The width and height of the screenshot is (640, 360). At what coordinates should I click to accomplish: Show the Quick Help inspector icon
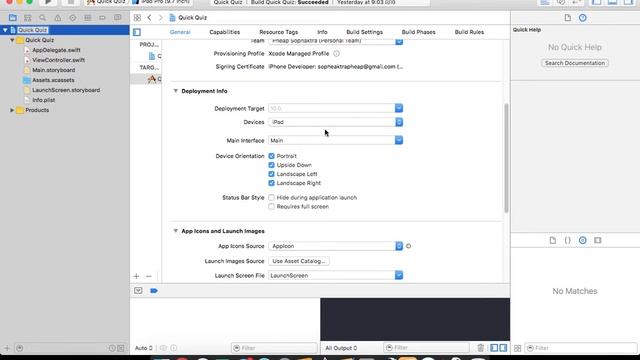click(582, 18)
